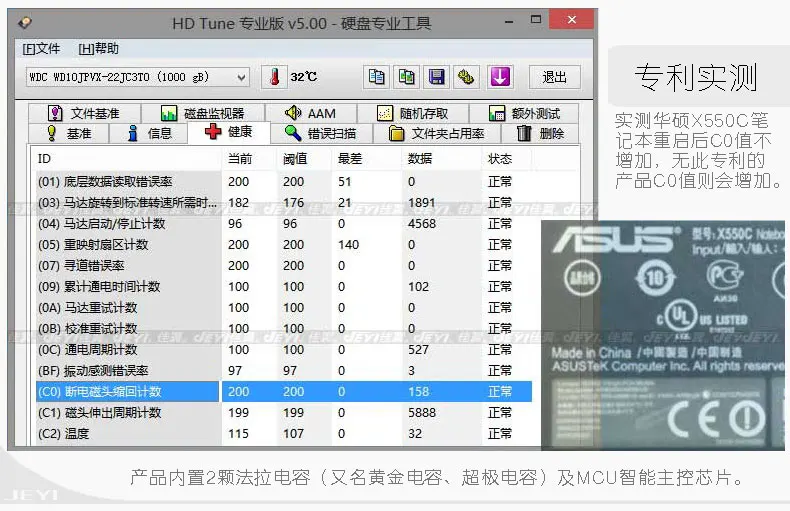Click data value 4568 in row 04
790x511 pixels.
point(422,224)
